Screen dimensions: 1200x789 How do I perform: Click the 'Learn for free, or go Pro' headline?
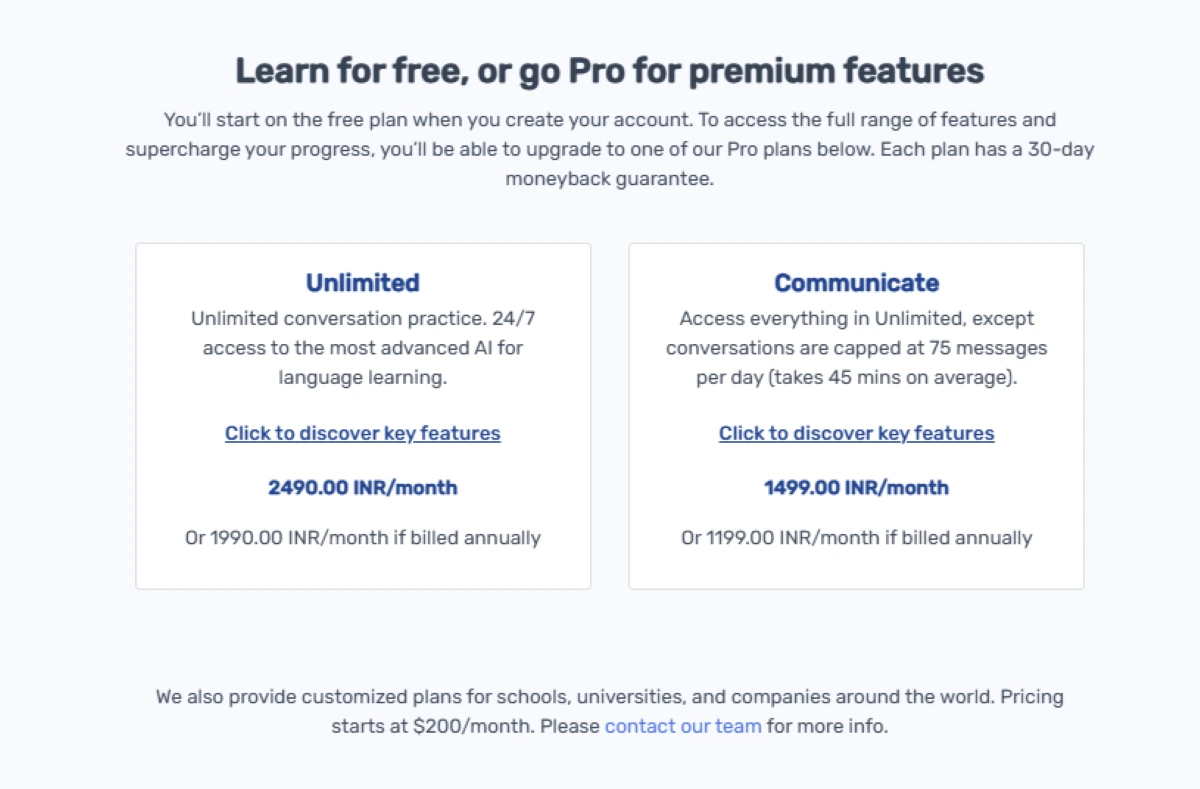(609, 71)
